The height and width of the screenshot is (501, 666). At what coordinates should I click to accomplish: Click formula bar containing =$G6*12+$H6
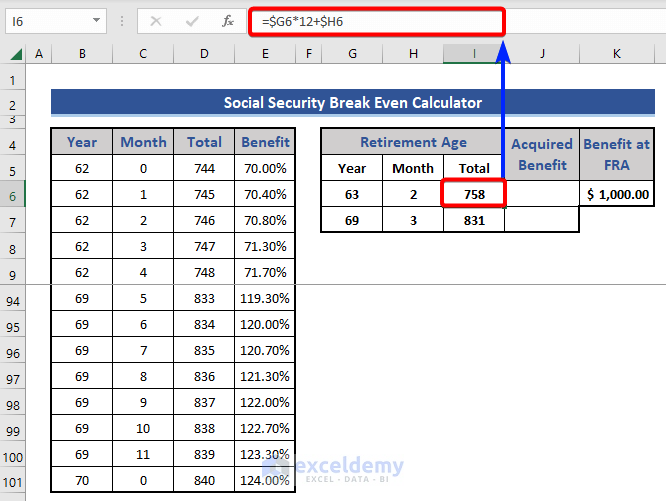point(377,22)
